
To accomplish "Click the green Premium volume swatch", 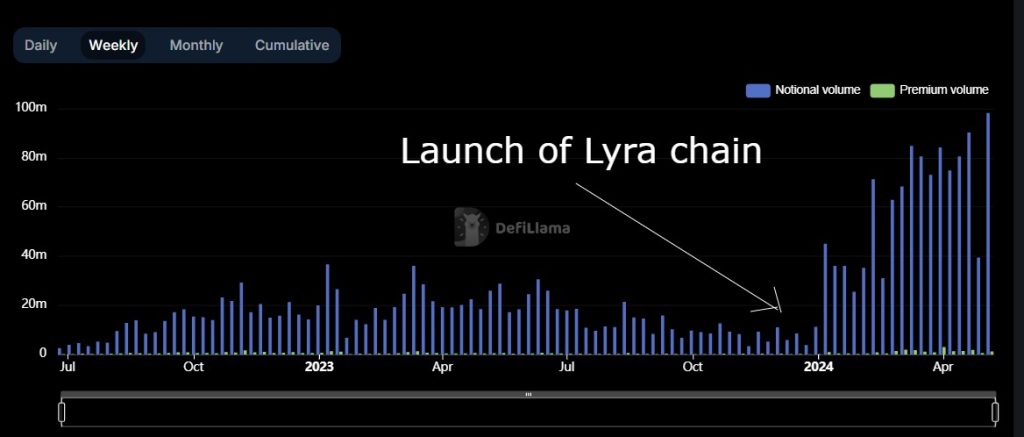I will [x=882, y=90].
